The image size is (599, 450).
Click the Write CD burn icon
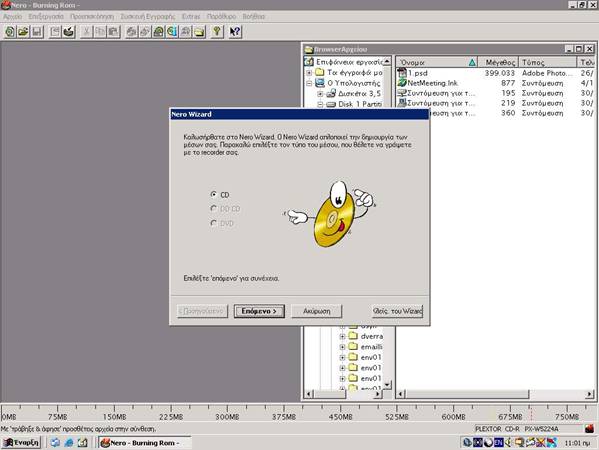click(x=69, y=31)
